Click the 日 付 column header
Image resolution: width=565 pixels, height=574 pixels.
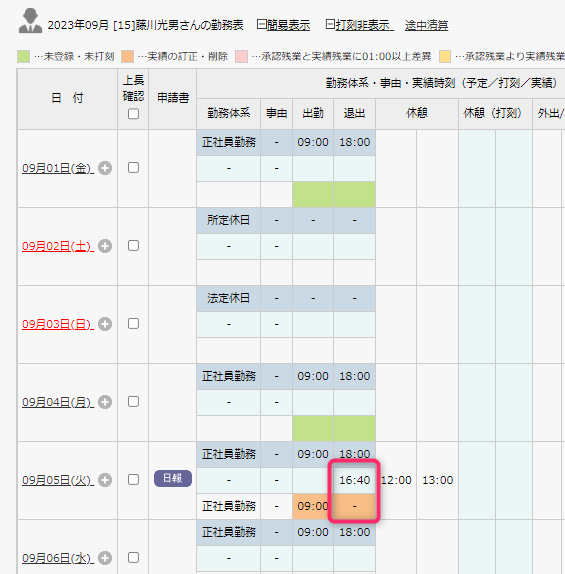[x=67, y=98]
